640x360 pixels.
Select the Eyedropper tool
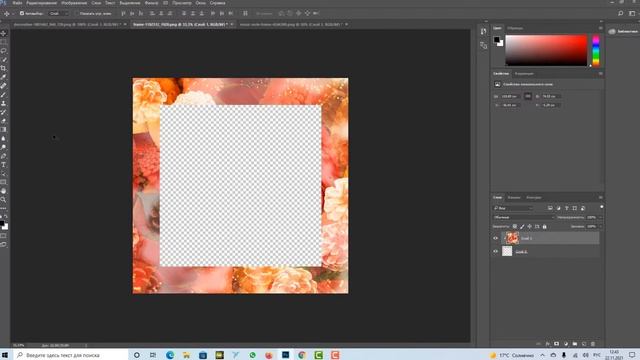4,77
